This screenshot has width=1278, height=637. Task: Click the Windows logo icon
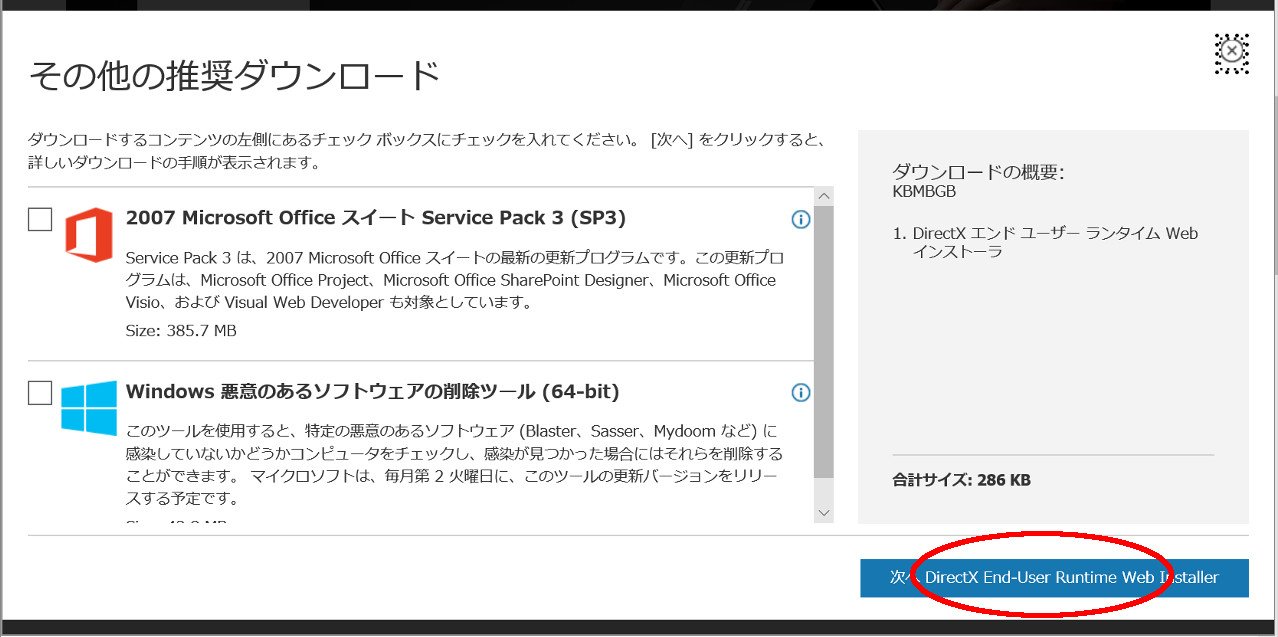click(88, 408)
